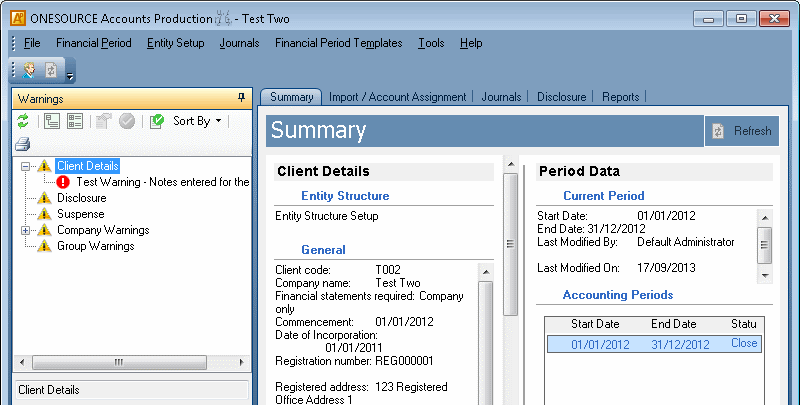
Task: Open the Import / Account Assignment tab
Action: 396,97
